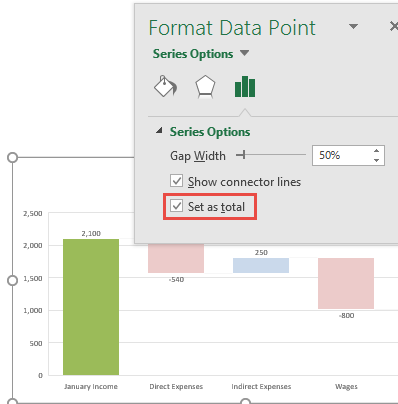
Task: Collapse the Series Options section triangle
Action: pos(159,130)
